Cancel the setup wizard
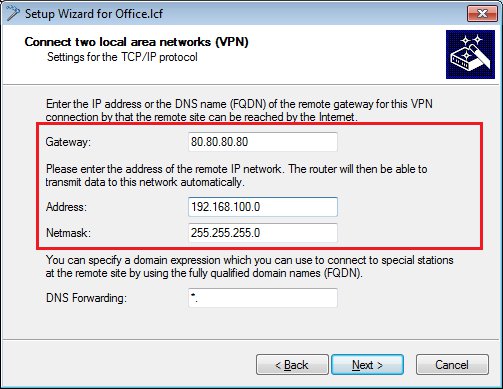The width and height of the screenshot is (503, 389). coord(452,365)
